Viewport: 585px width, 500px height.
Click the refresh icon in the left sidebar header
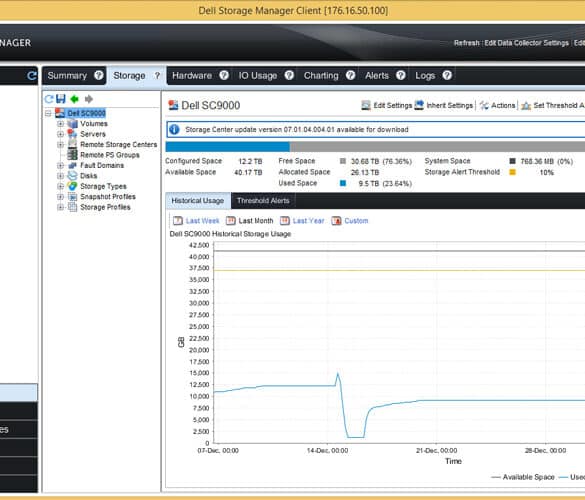click(x=32, y=76)
